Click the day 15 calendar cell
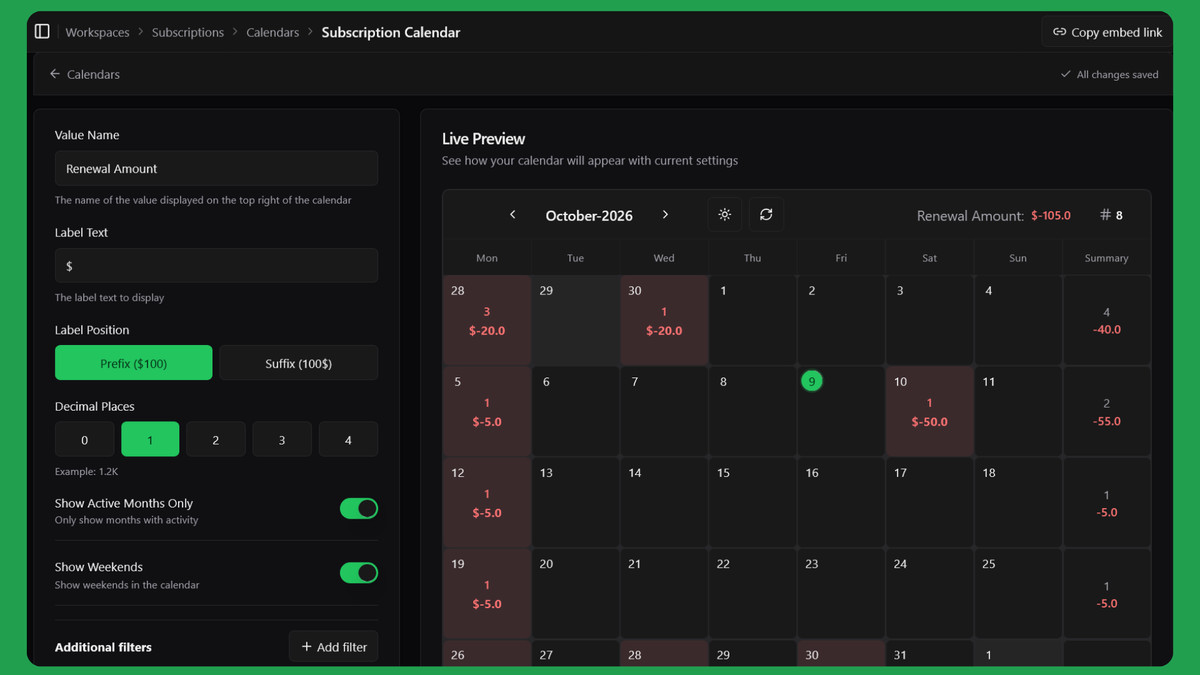The height and width of the screenshot is (675, 1200). pyautogui.click(x=753, y=503)
